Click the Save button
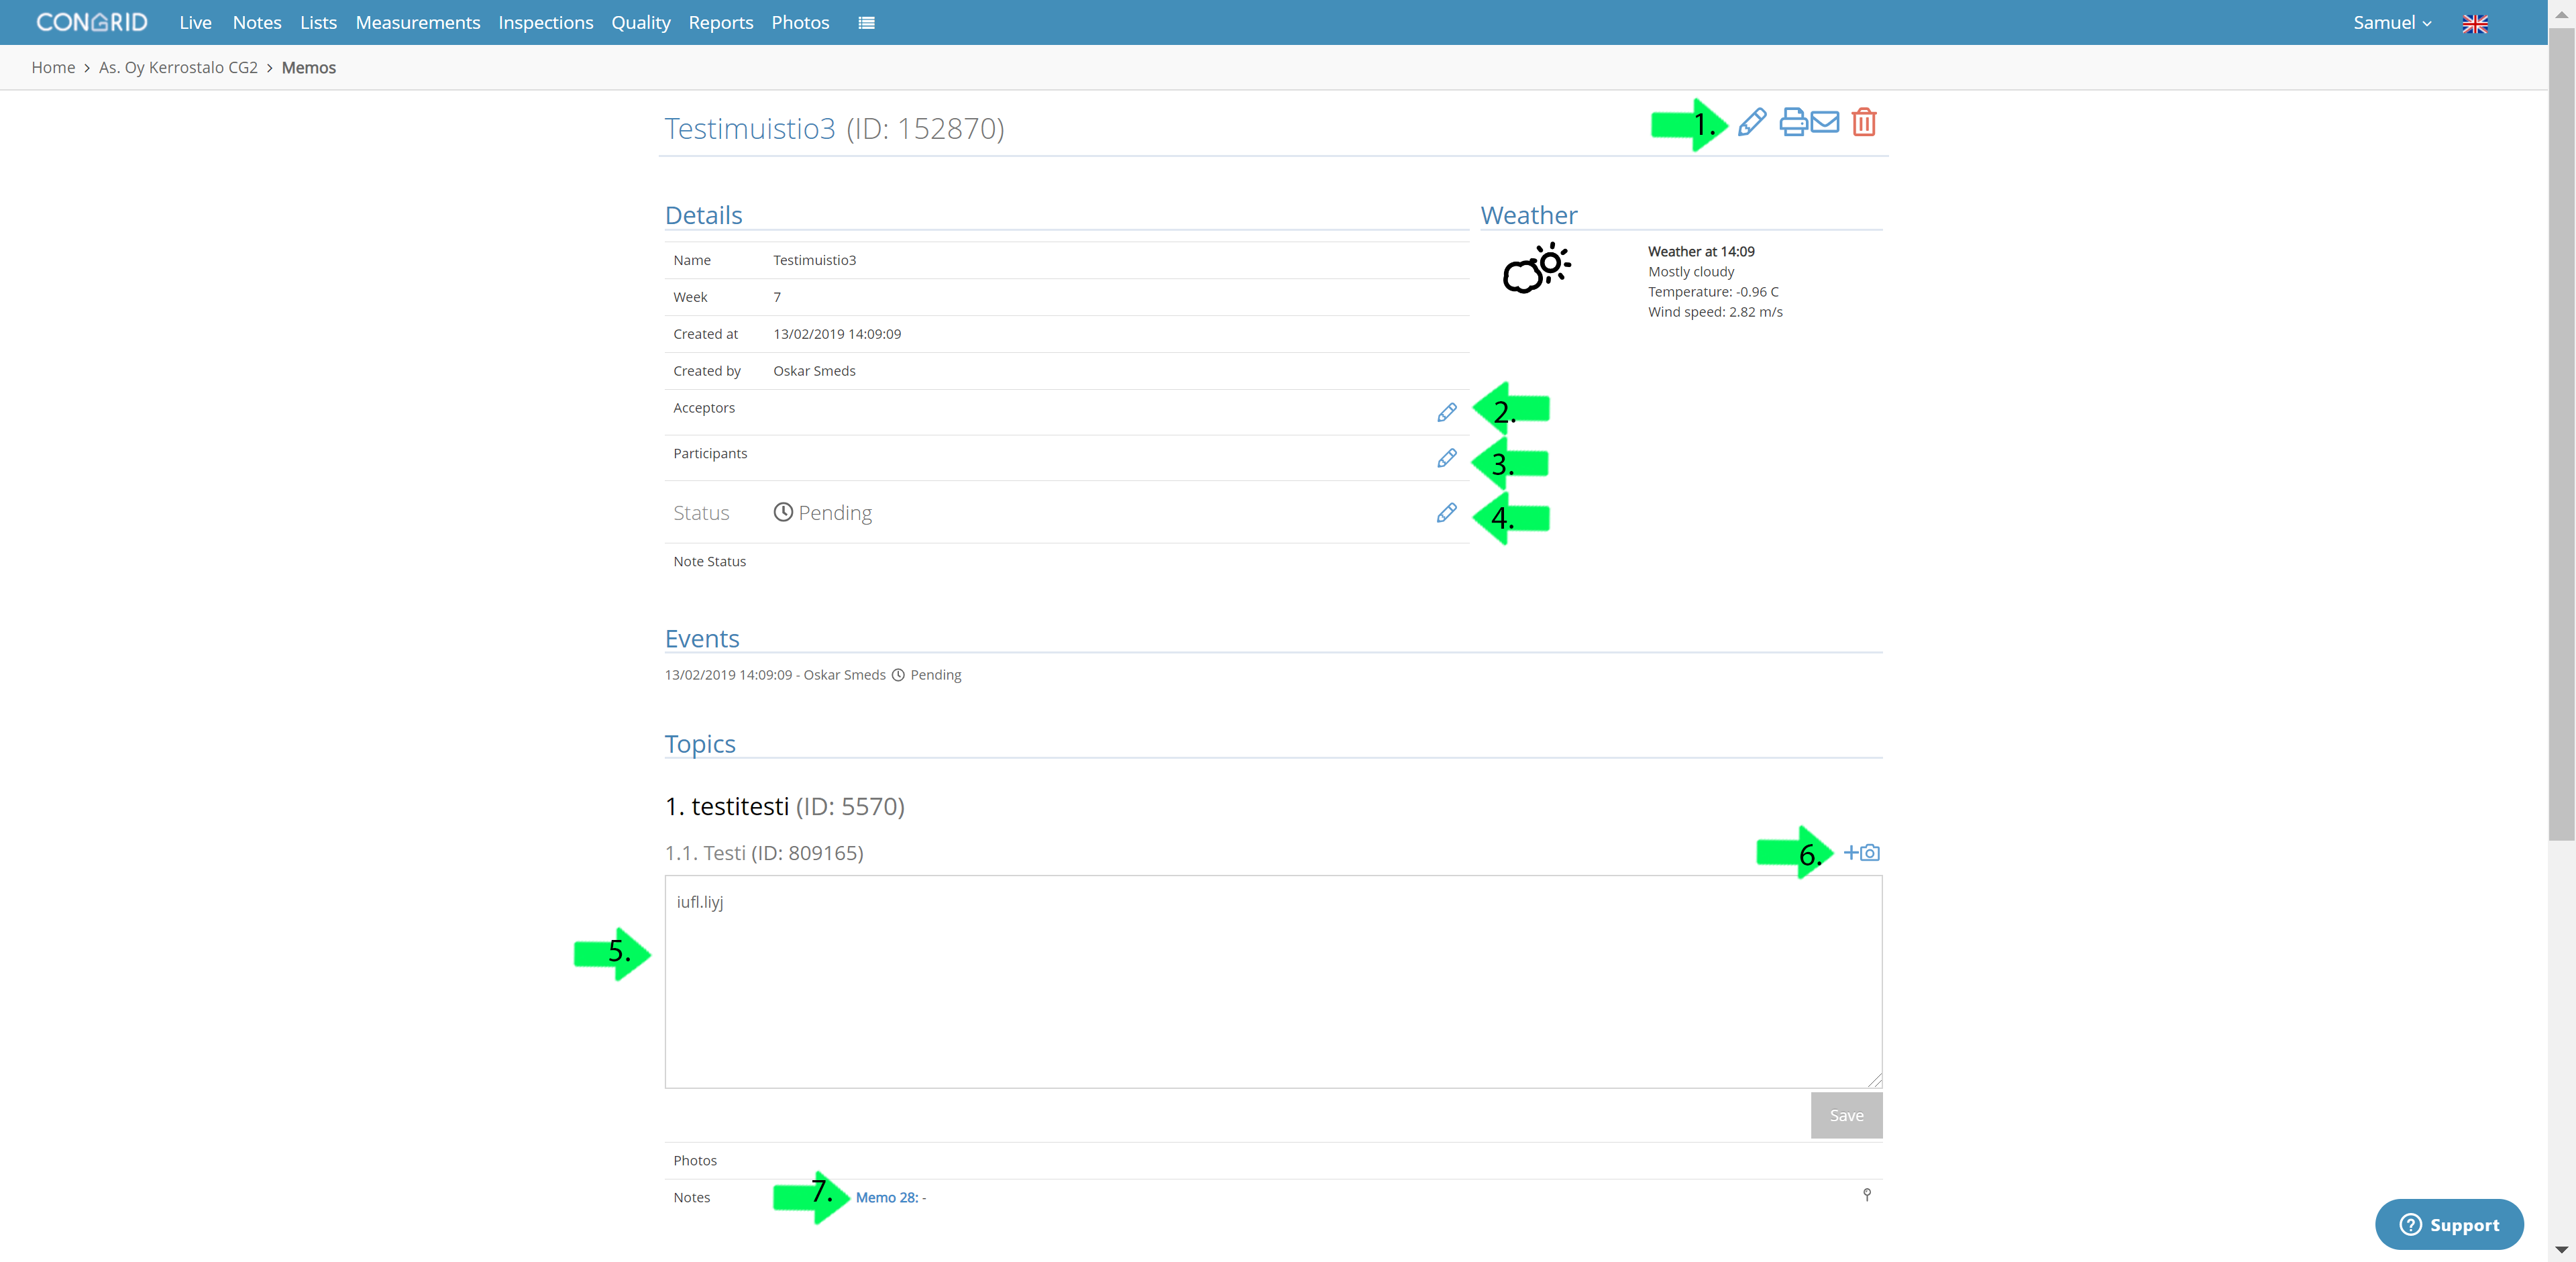This screenshot has height=1262, width=2576. [x=1847, y=1115]
